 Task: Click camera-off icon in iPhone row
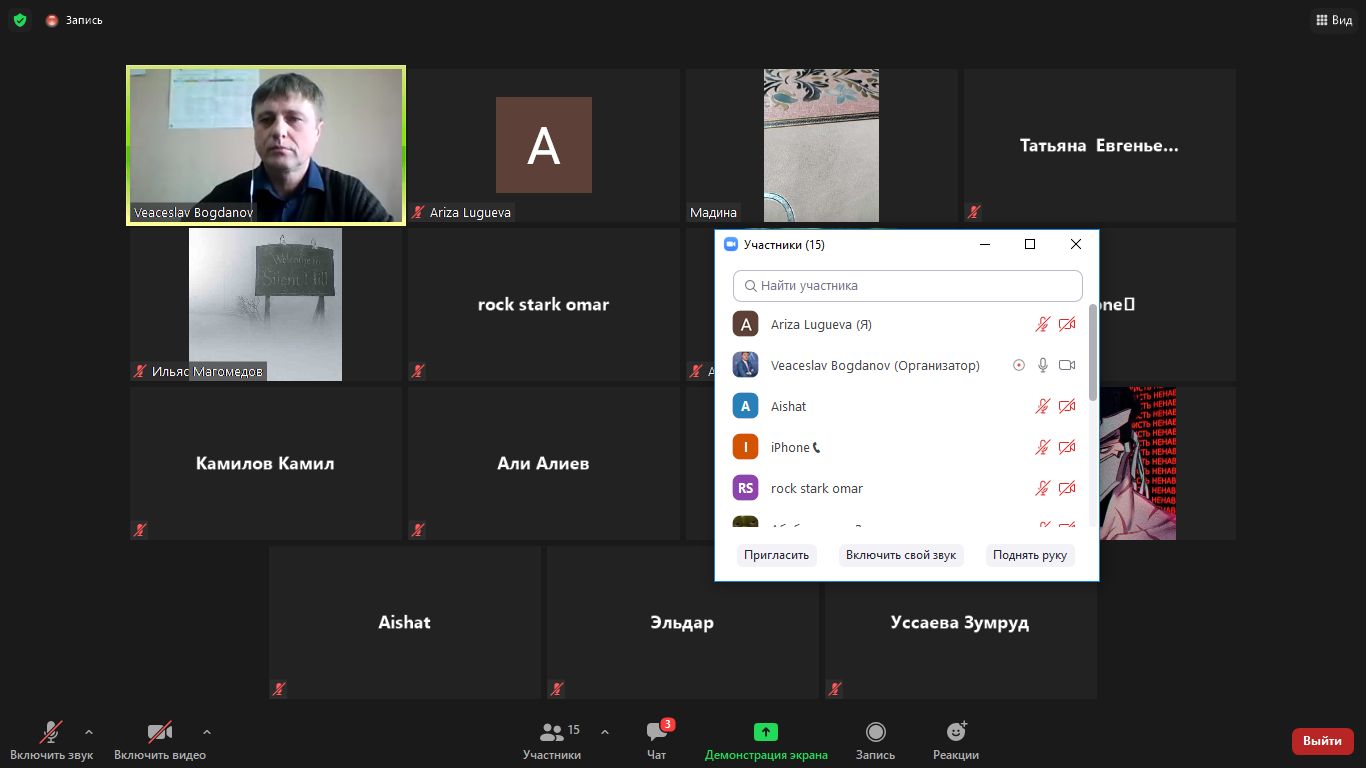[1067, 447]
